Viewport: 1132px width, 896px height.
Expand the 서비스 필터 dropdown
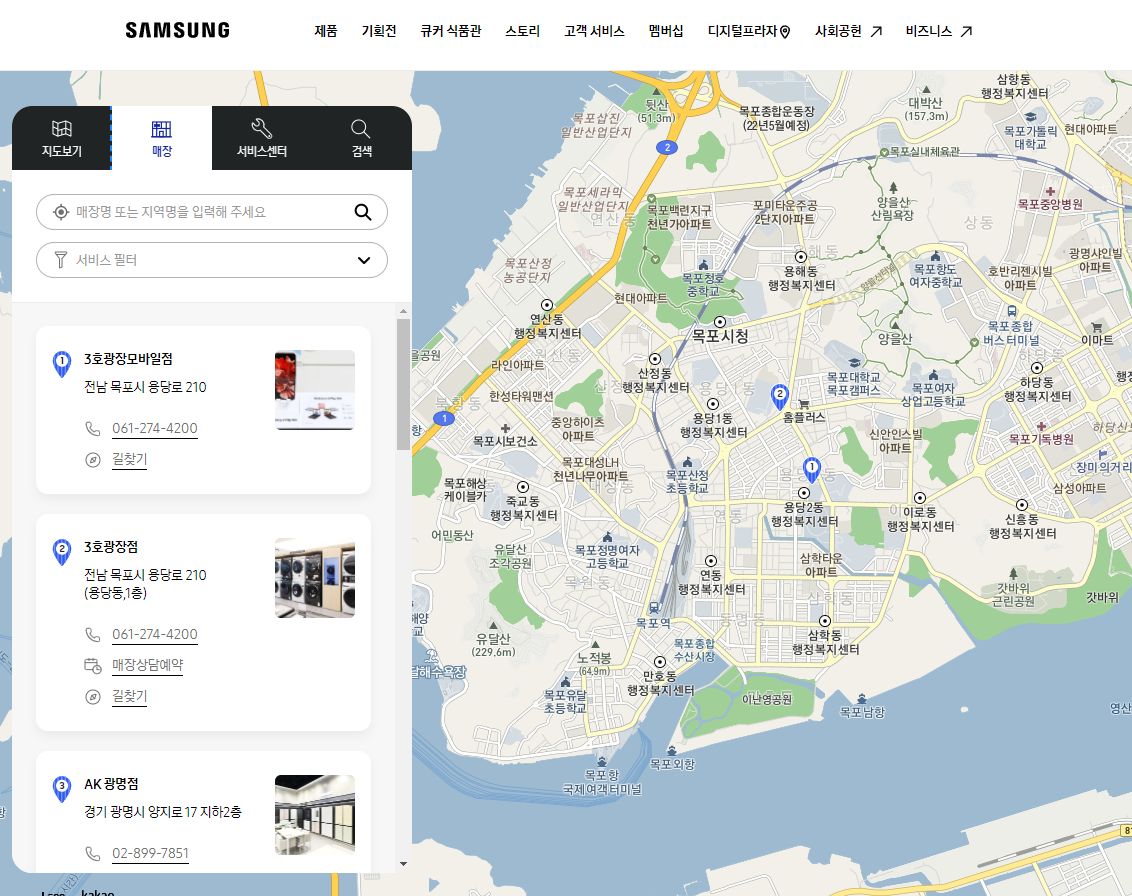point(212,260)
